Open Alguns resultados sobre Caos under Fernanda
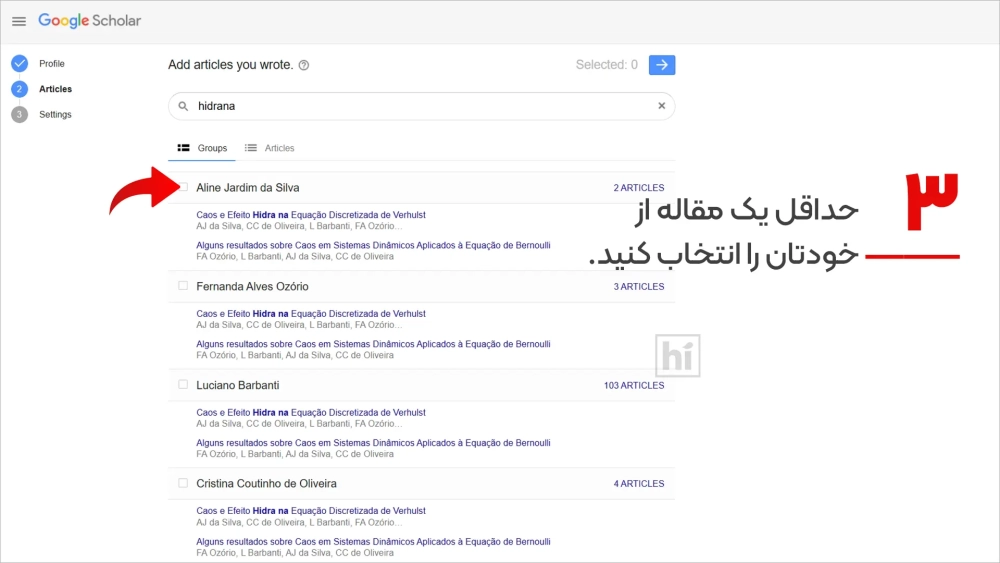1000x563 pixels. tap(373, 344)
